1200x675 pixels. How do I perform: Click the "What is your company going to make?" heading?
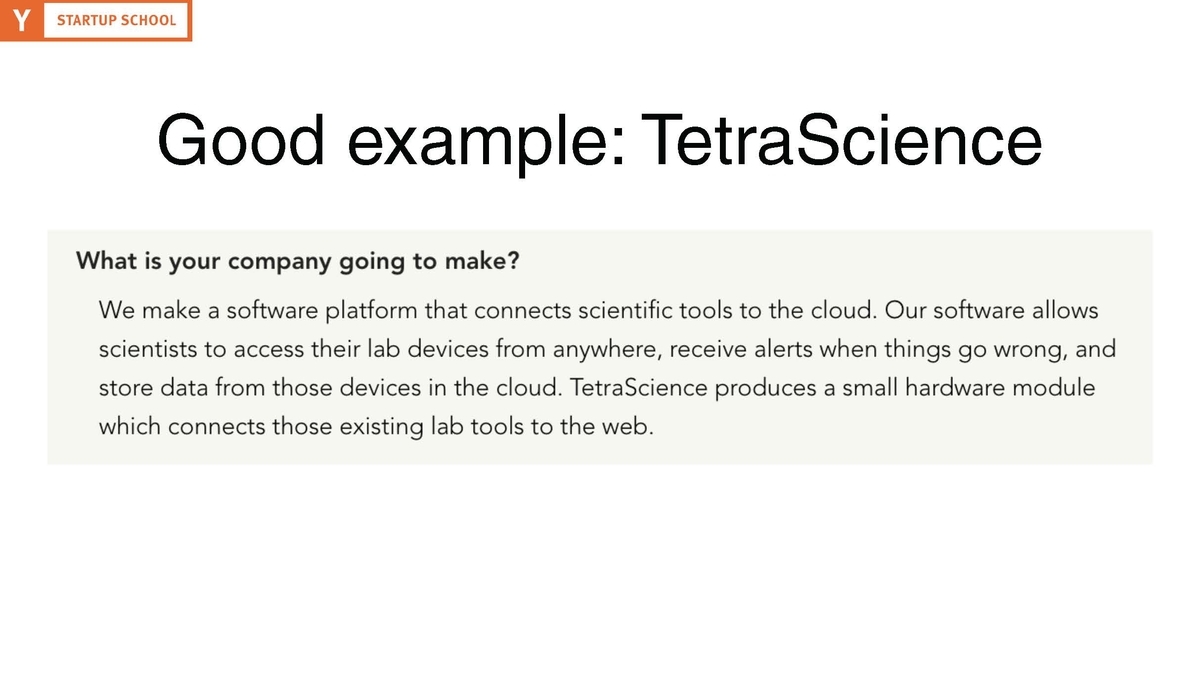[298, 263]
